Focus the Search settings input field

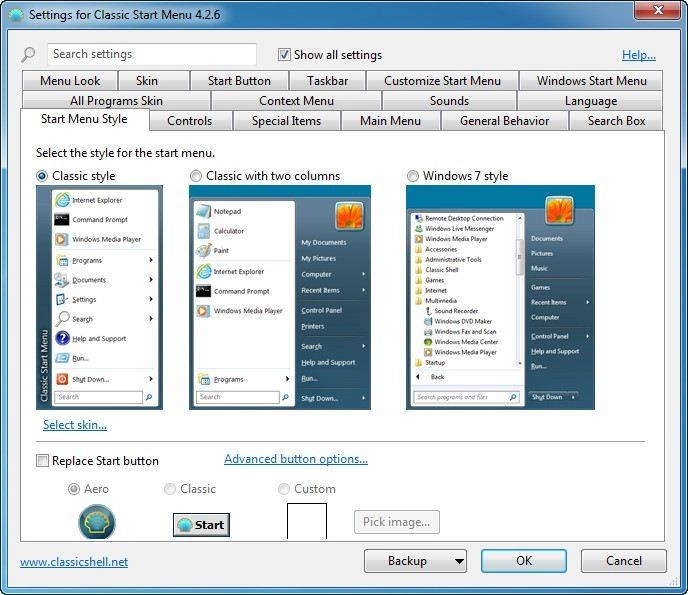pos(152,54)
